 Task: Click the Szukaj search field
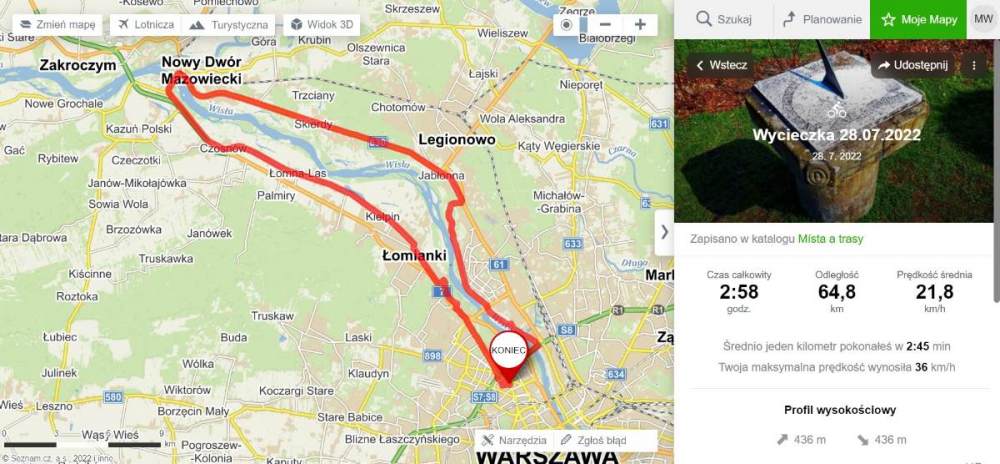(724, 20)
